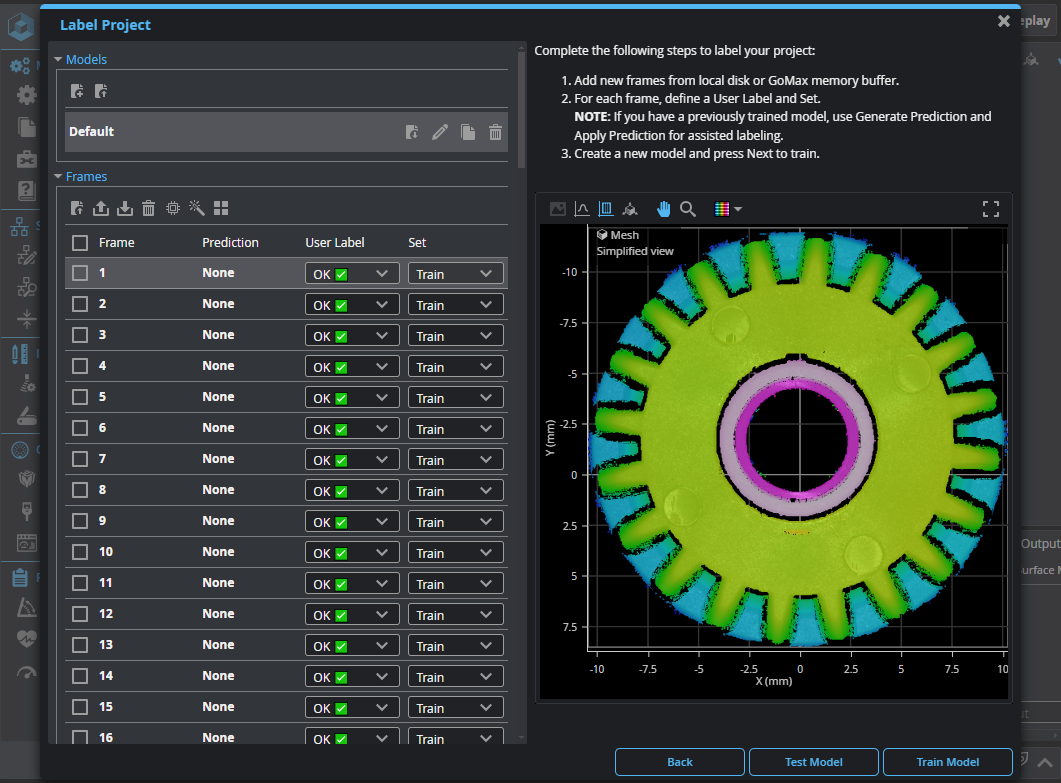Screen dimensions: 1061x783
Task: Expand viewer to fullscreen
Action: 991,209
